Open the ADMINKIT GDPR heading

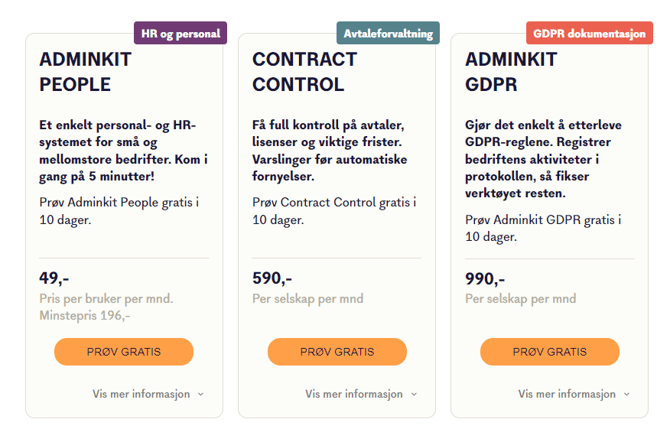tap(511, 71)
